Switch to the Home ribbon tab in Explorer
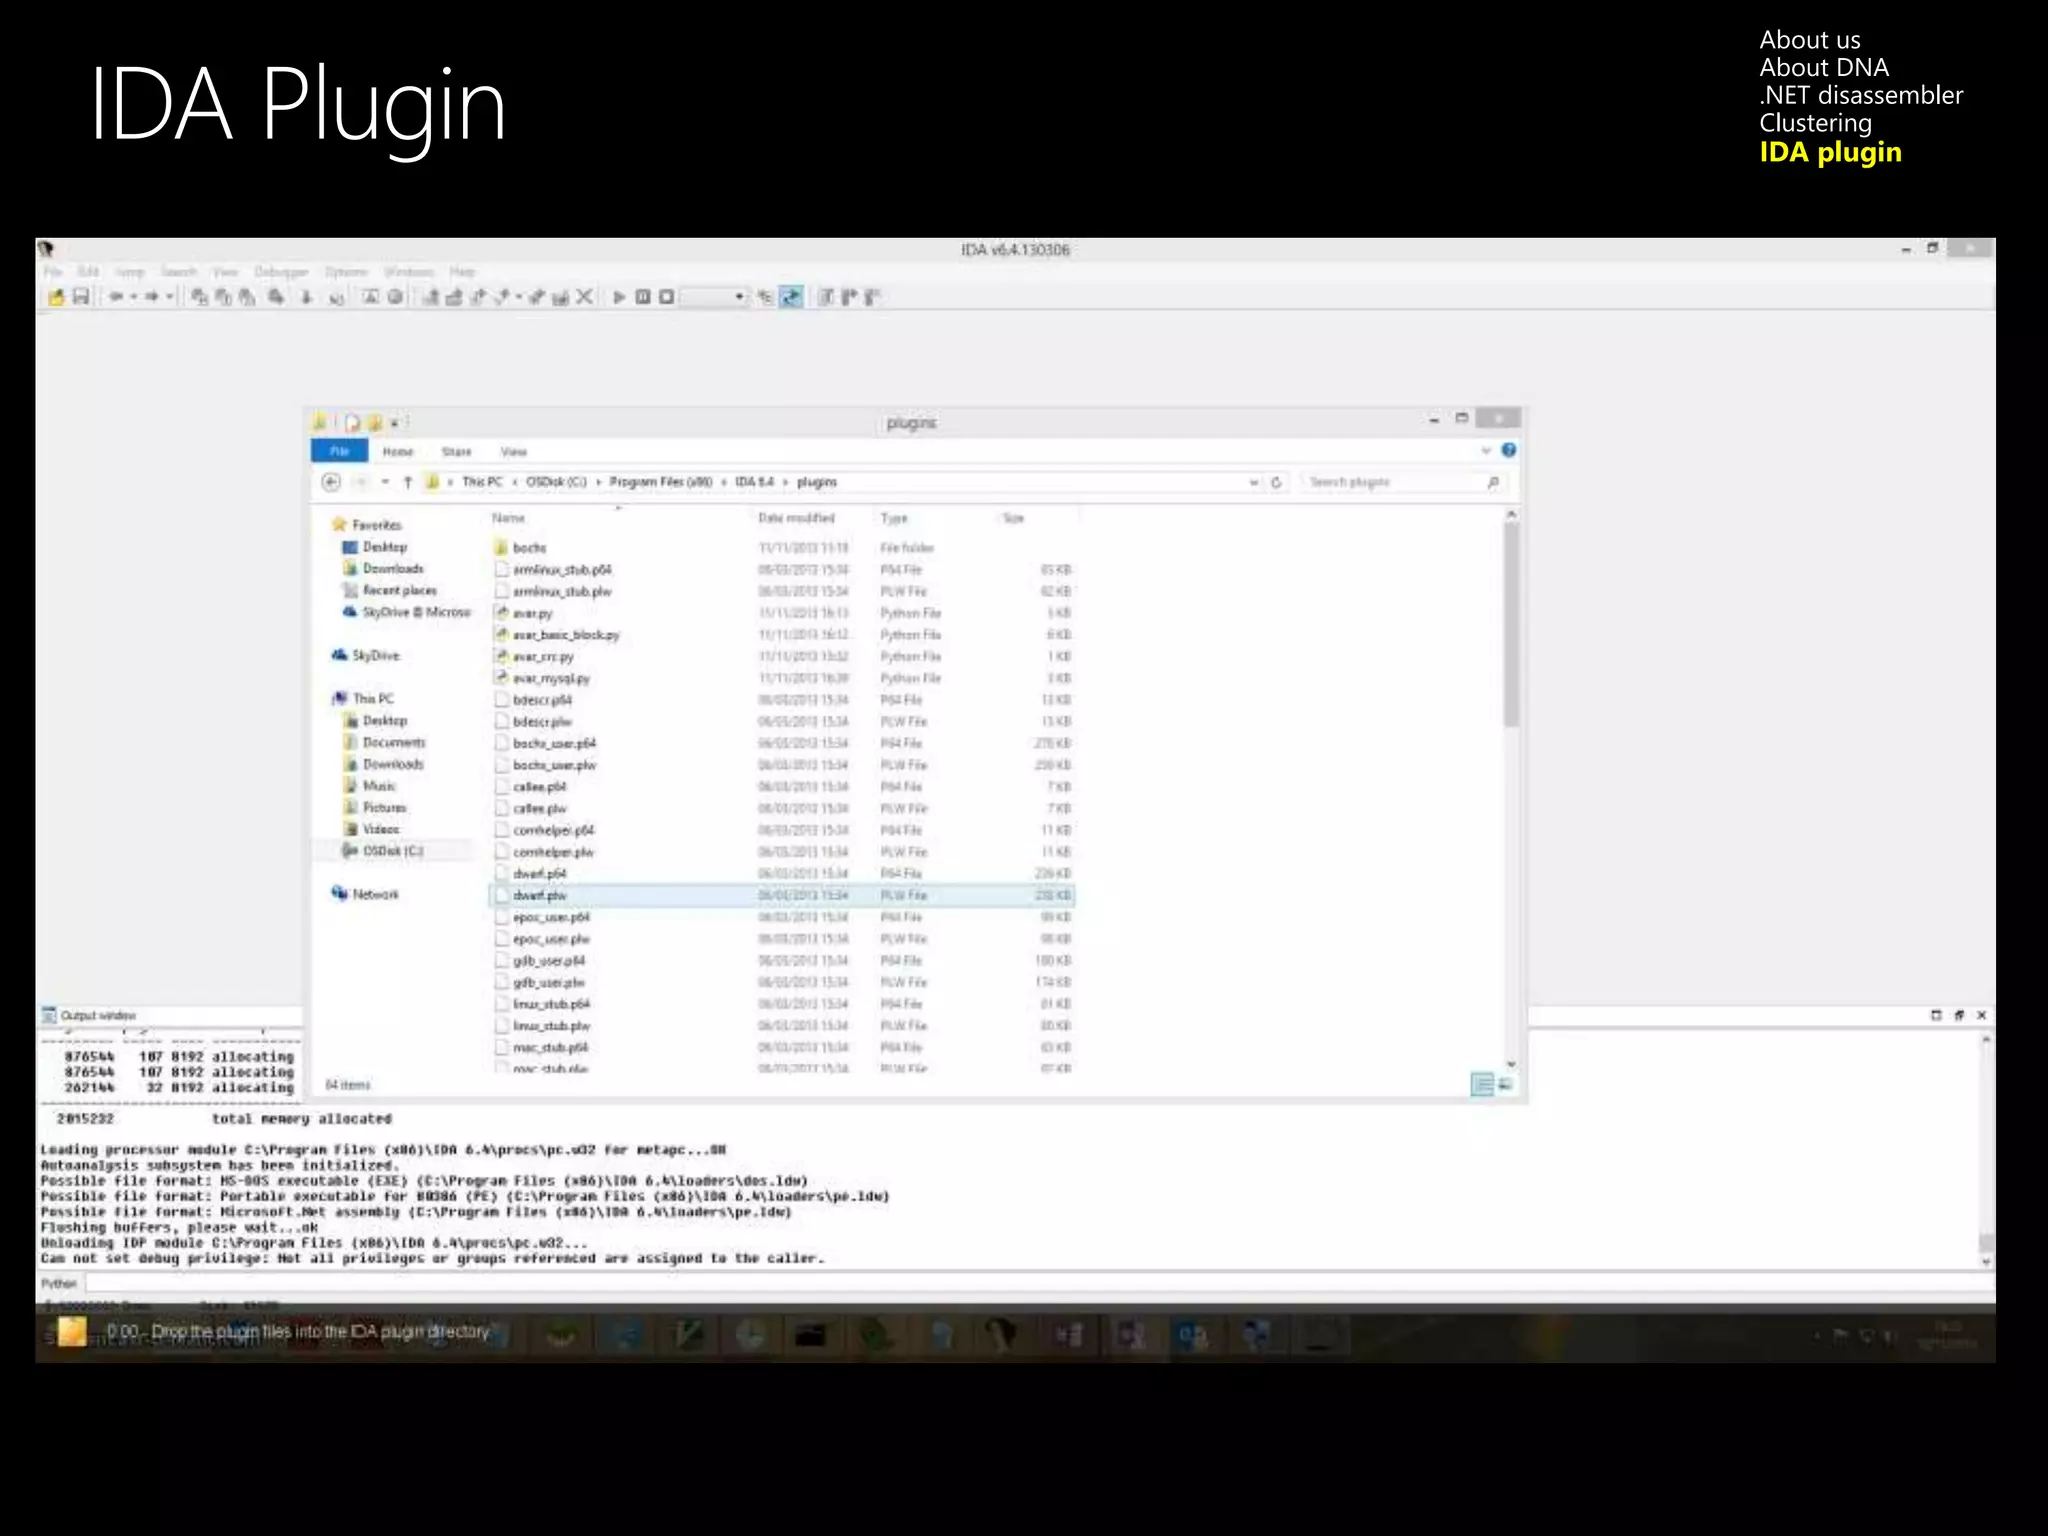 tap(398, 452)
